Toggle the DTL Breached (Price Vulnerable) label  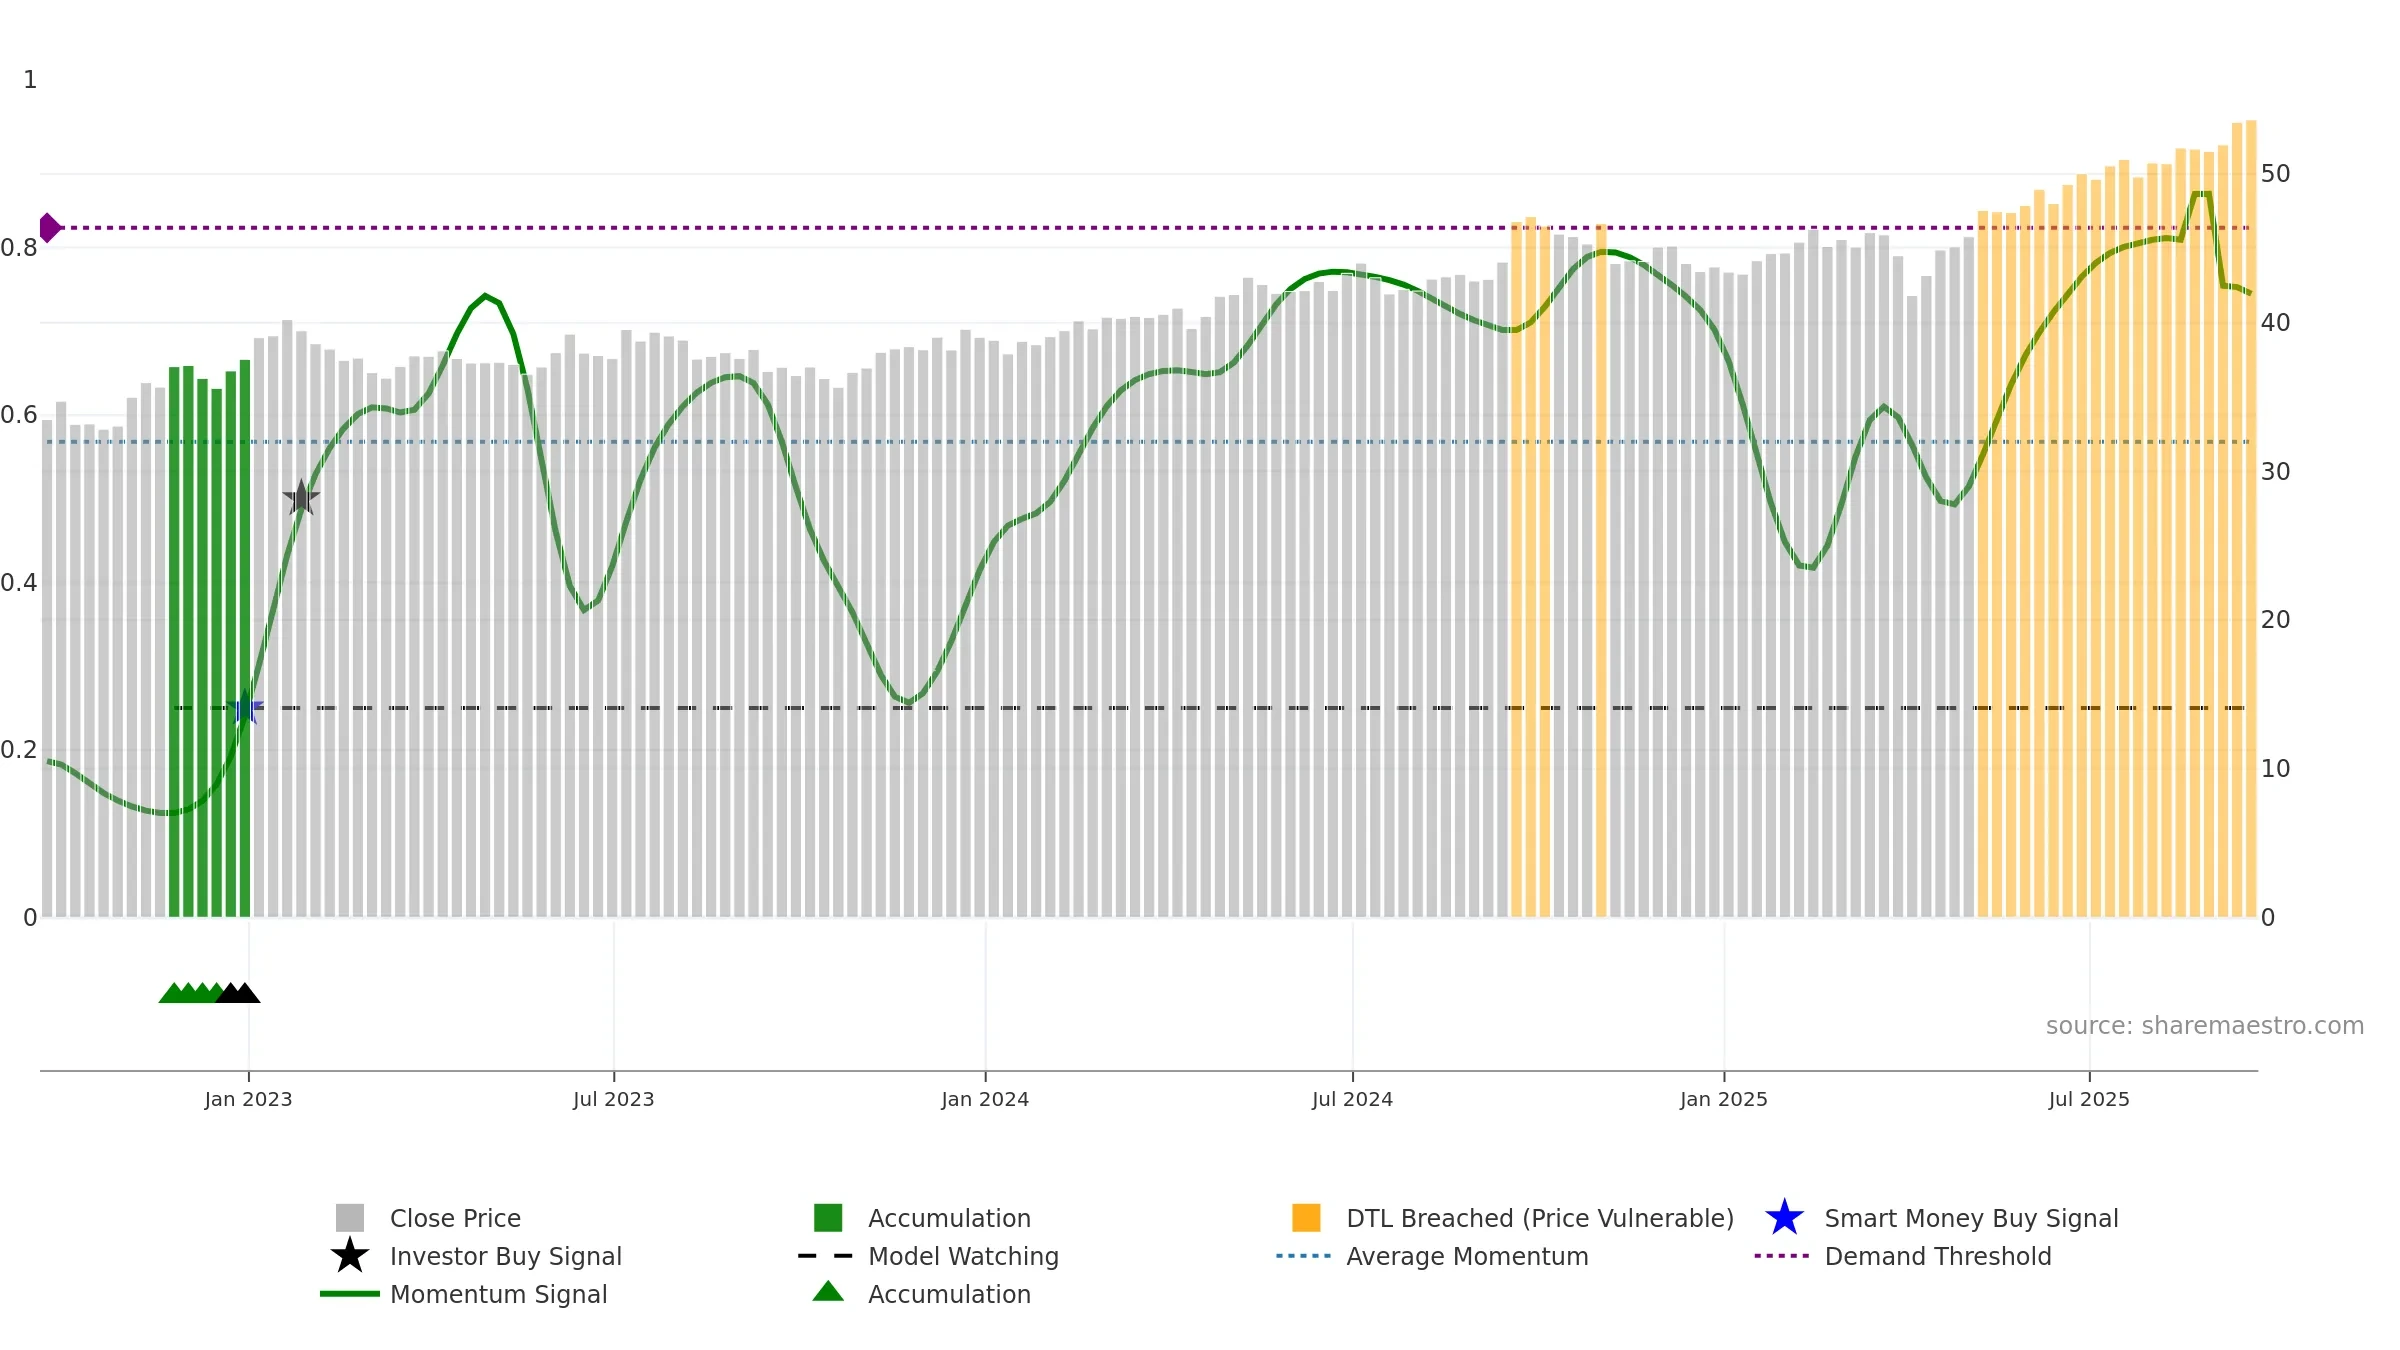1540,1219
